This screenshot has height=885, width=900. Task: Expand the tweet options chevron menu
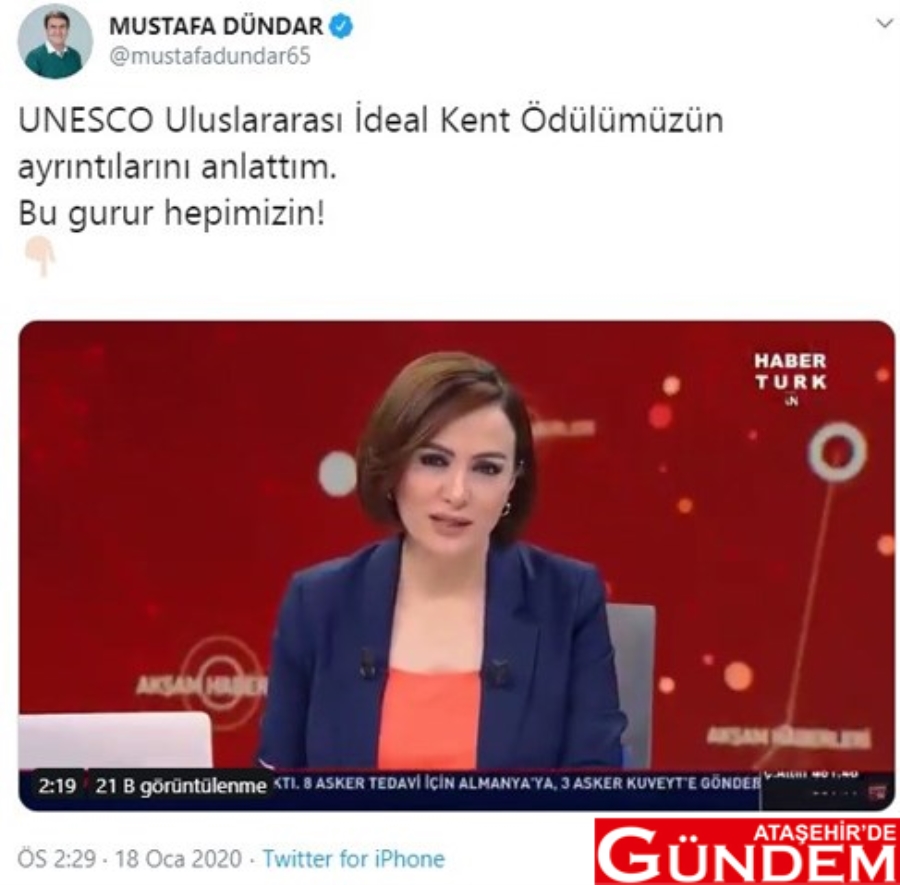tap(885, 23)
